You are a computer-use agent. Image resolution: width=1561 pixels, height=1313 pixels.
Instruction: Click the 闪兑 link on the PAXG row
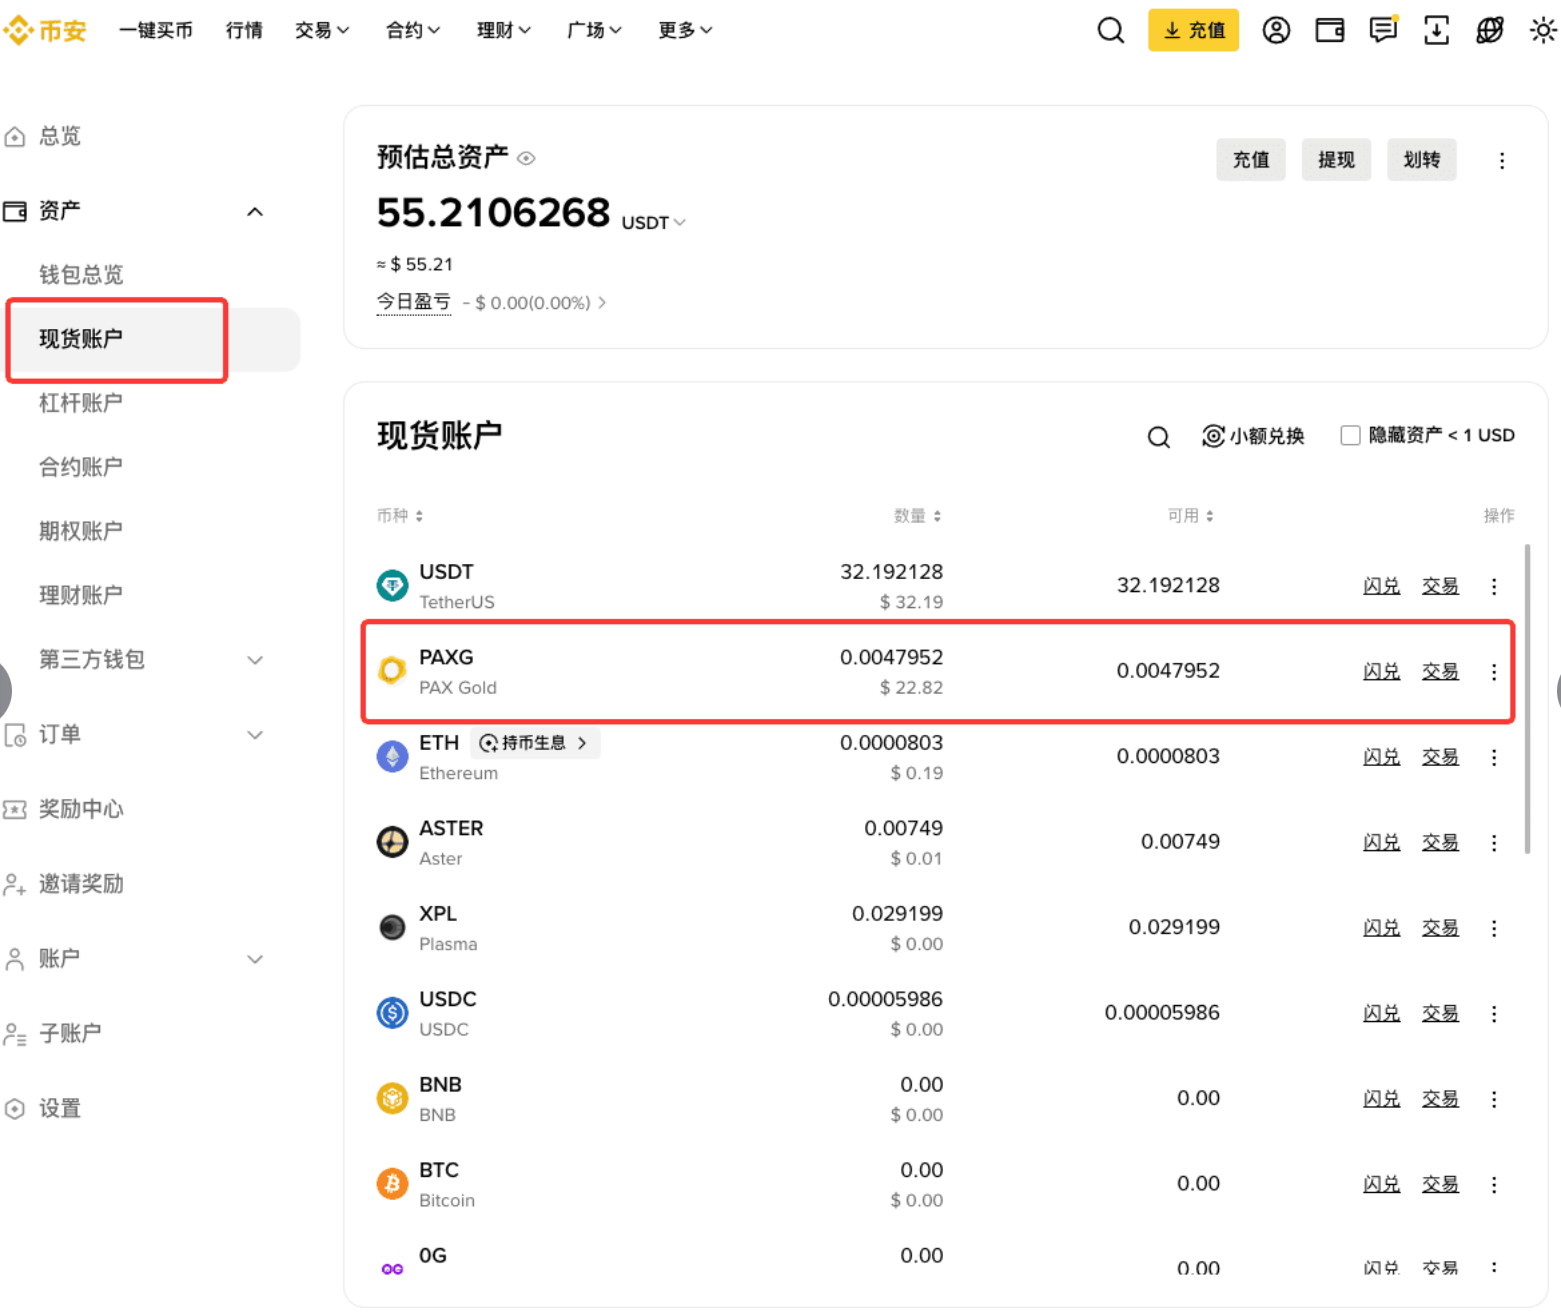click(1381, 671)
